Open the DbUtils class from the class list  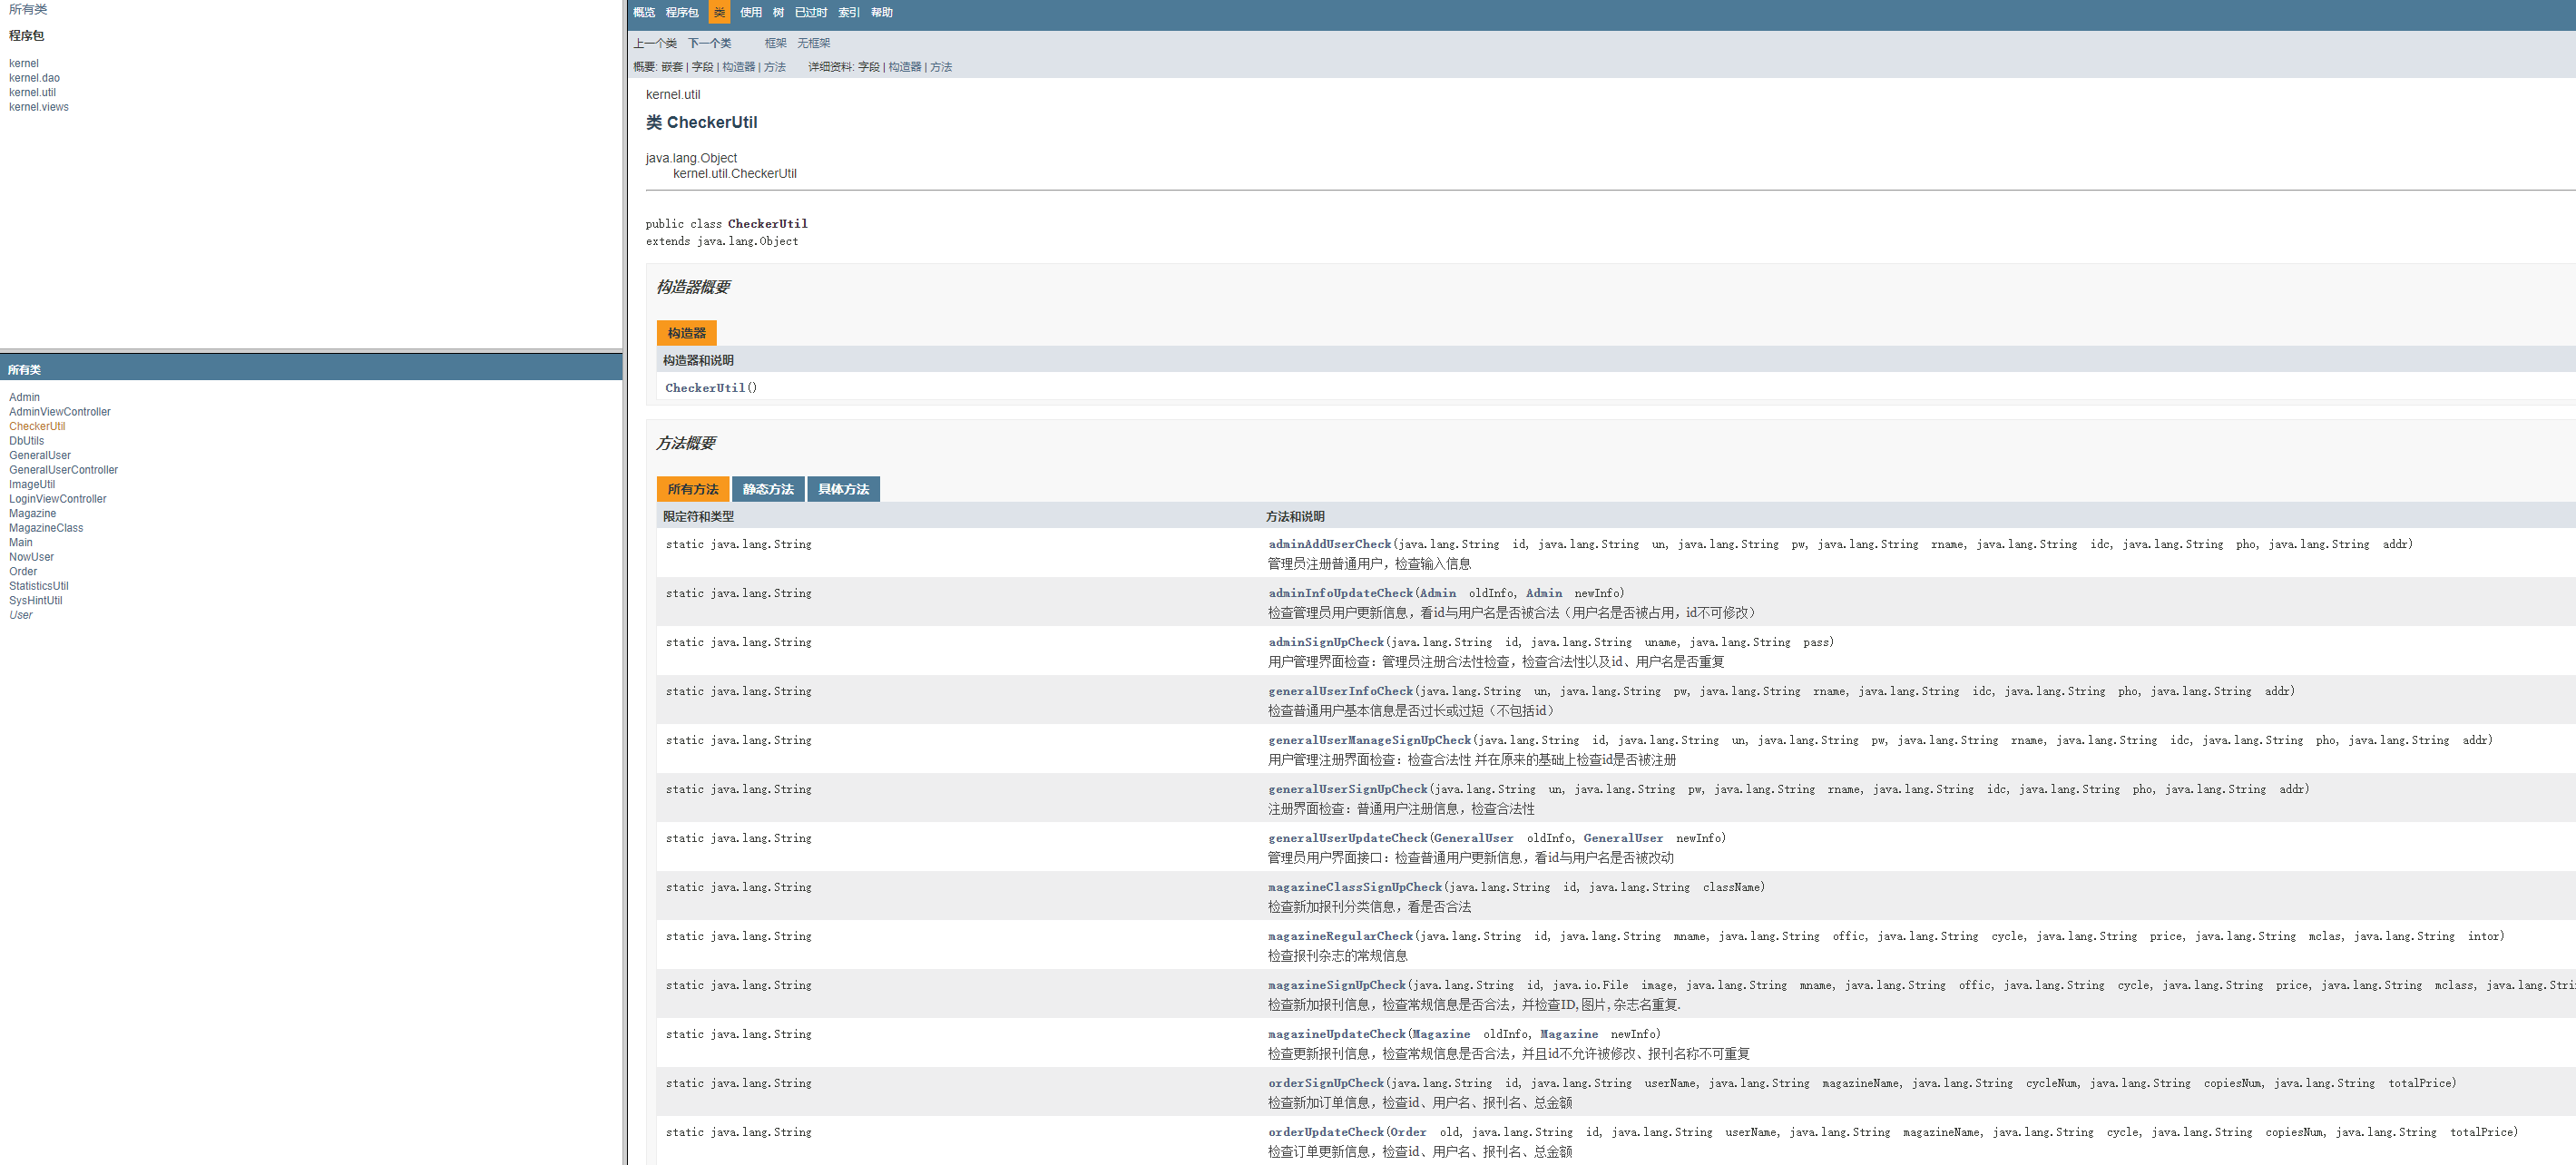(x=27, y=440)
